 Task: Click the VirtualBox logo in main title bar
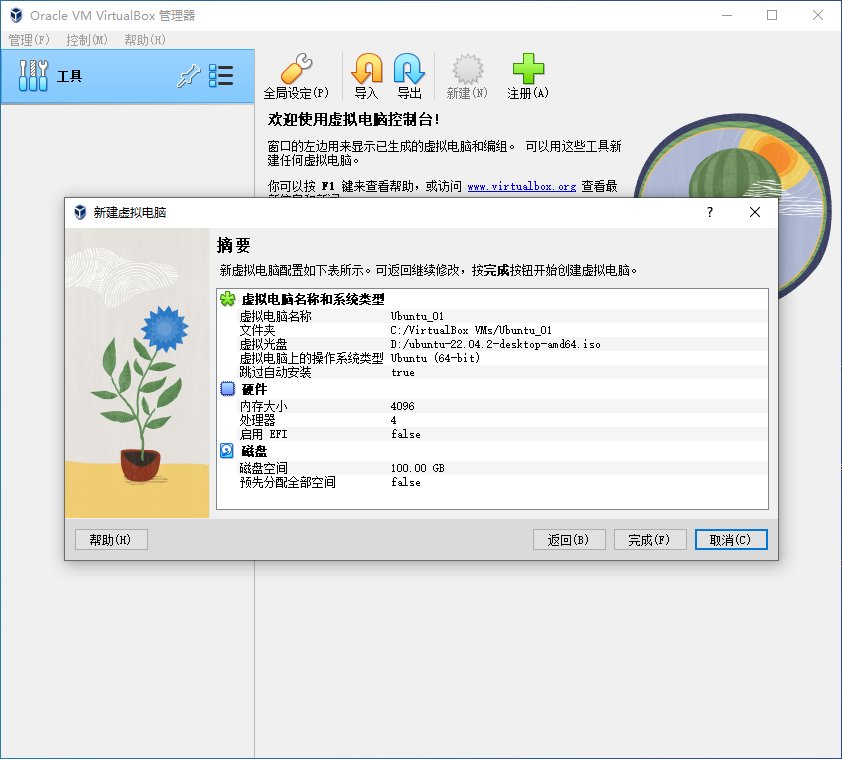click(x=16, y=15)
